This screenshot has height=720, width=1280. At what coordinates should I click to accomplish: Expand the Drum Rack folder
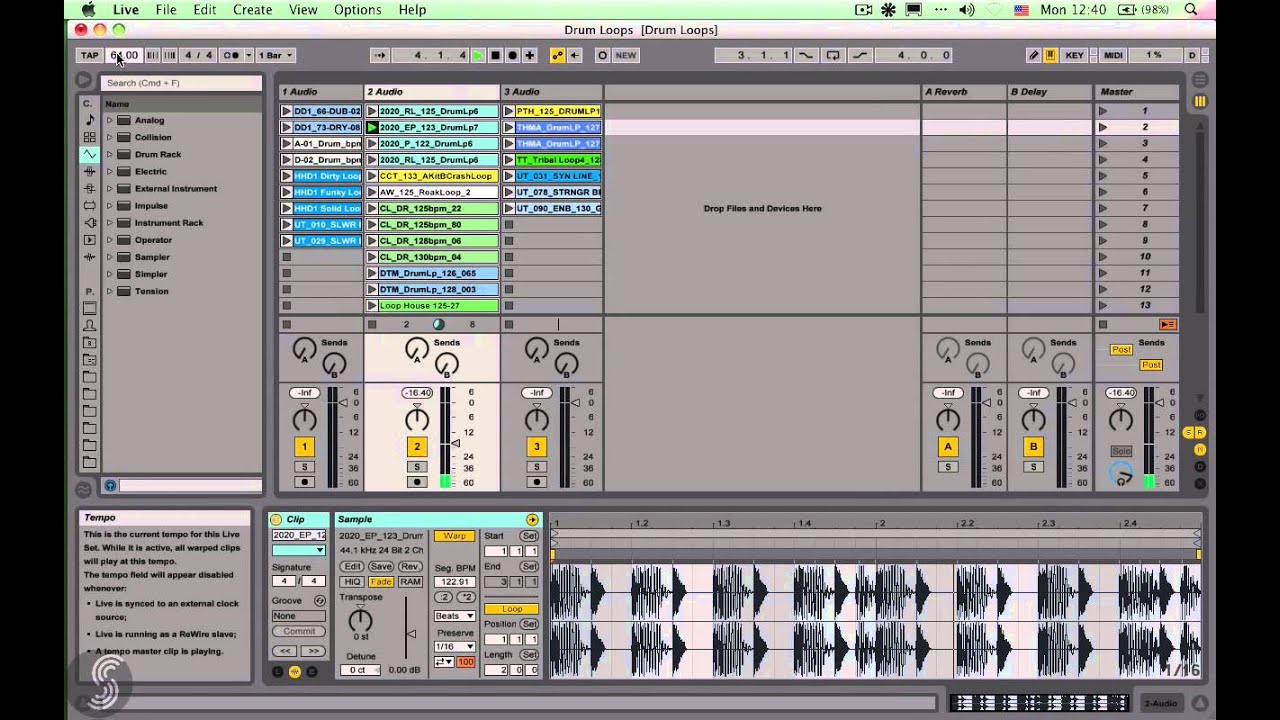109,154
